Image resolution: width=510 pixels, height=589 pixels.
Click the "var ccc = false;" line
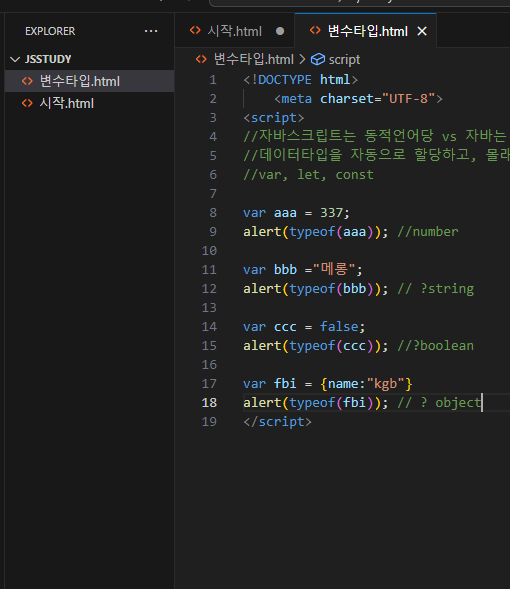(304, 327)
